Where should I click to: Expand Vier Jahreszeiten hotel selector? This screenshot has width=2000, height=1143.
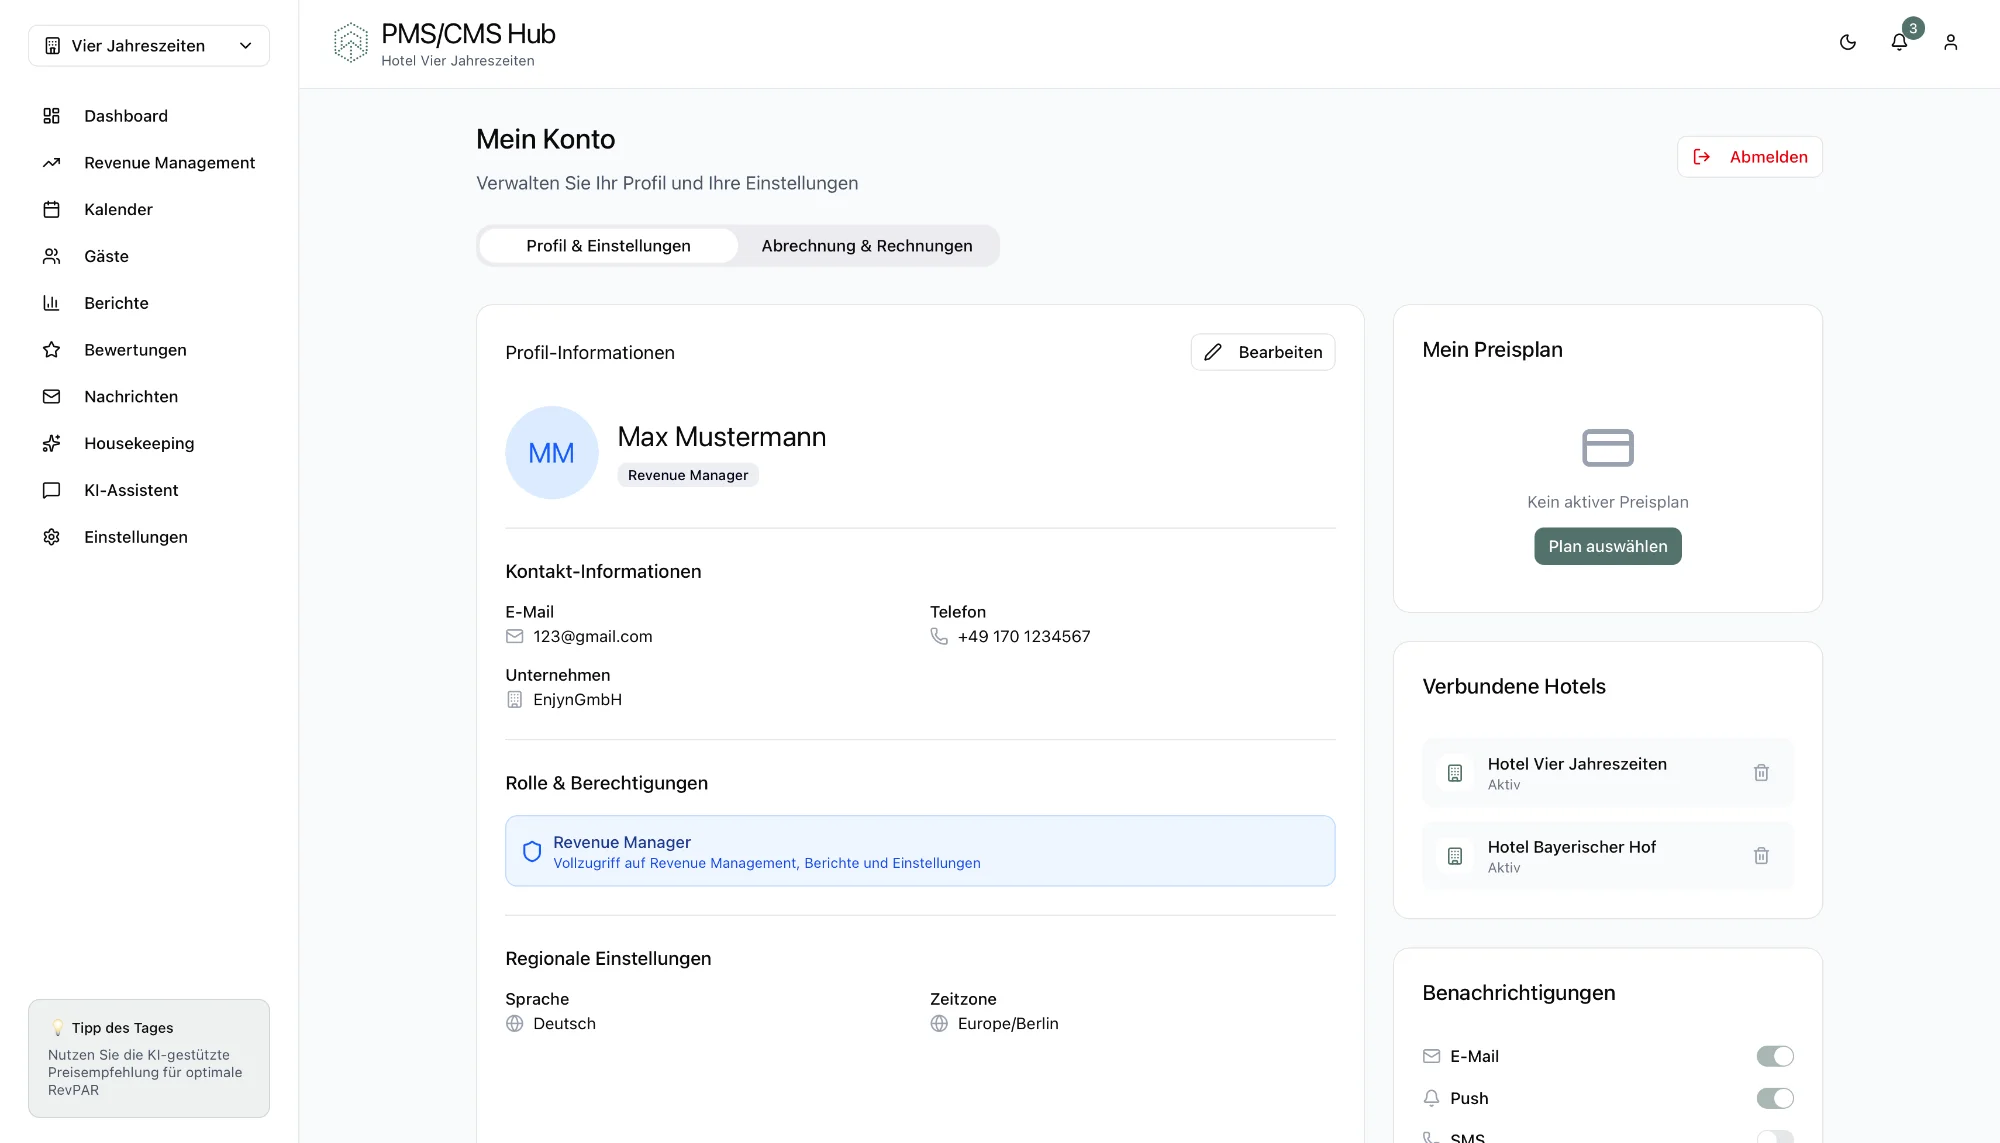coord(149,46)
